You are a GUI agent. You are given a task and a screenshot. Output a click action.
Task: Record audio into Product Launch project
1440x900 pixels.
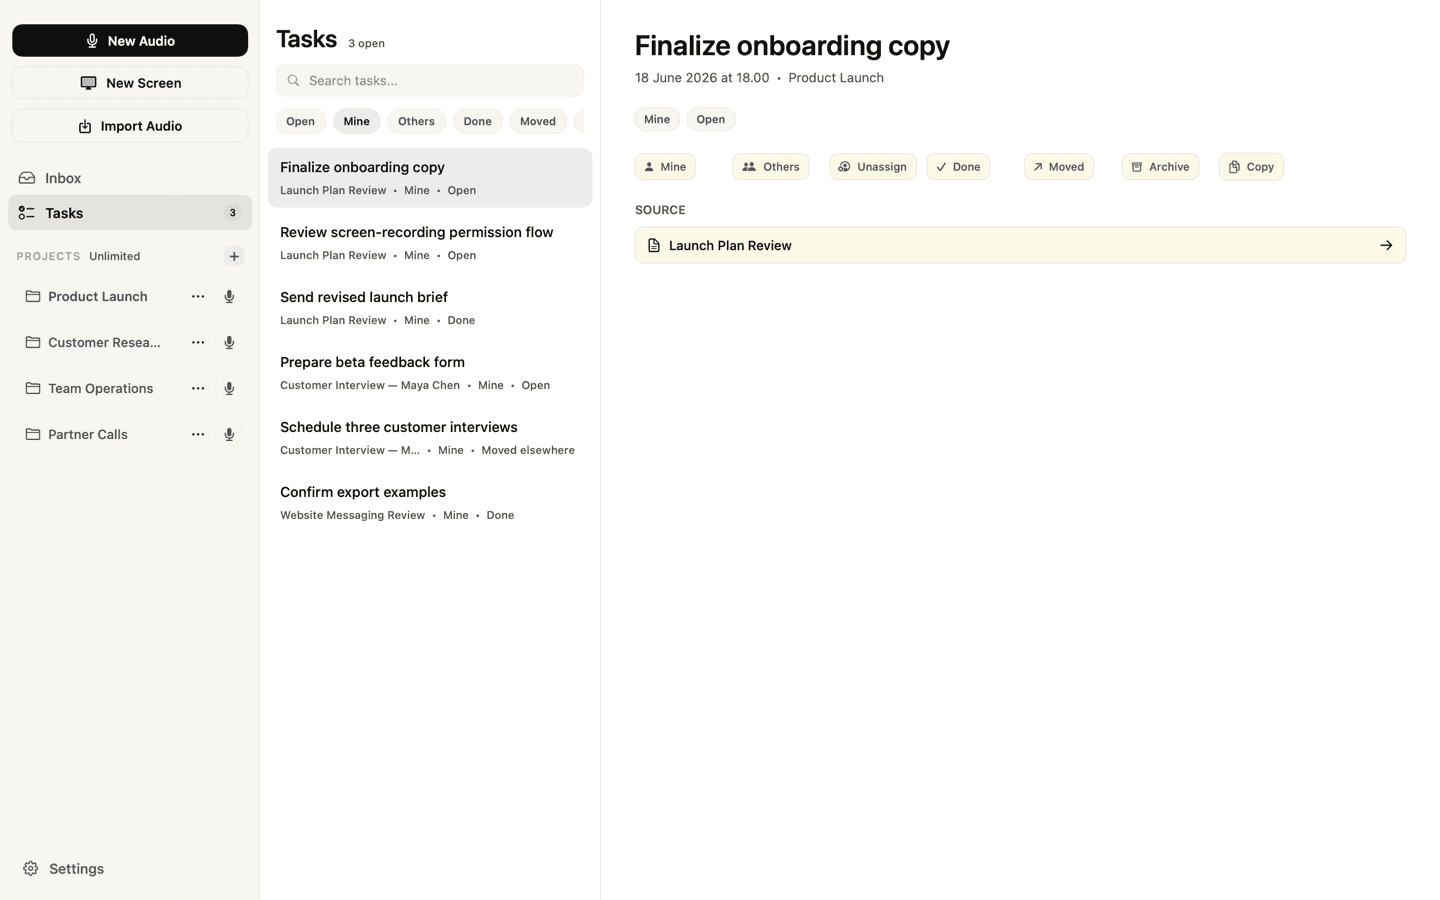pos(229,296)
